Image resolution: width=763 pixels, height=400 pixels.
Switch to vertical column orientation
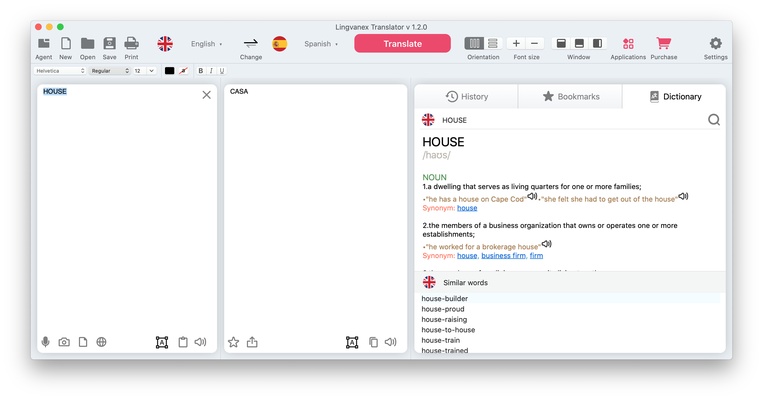point(474,43)
